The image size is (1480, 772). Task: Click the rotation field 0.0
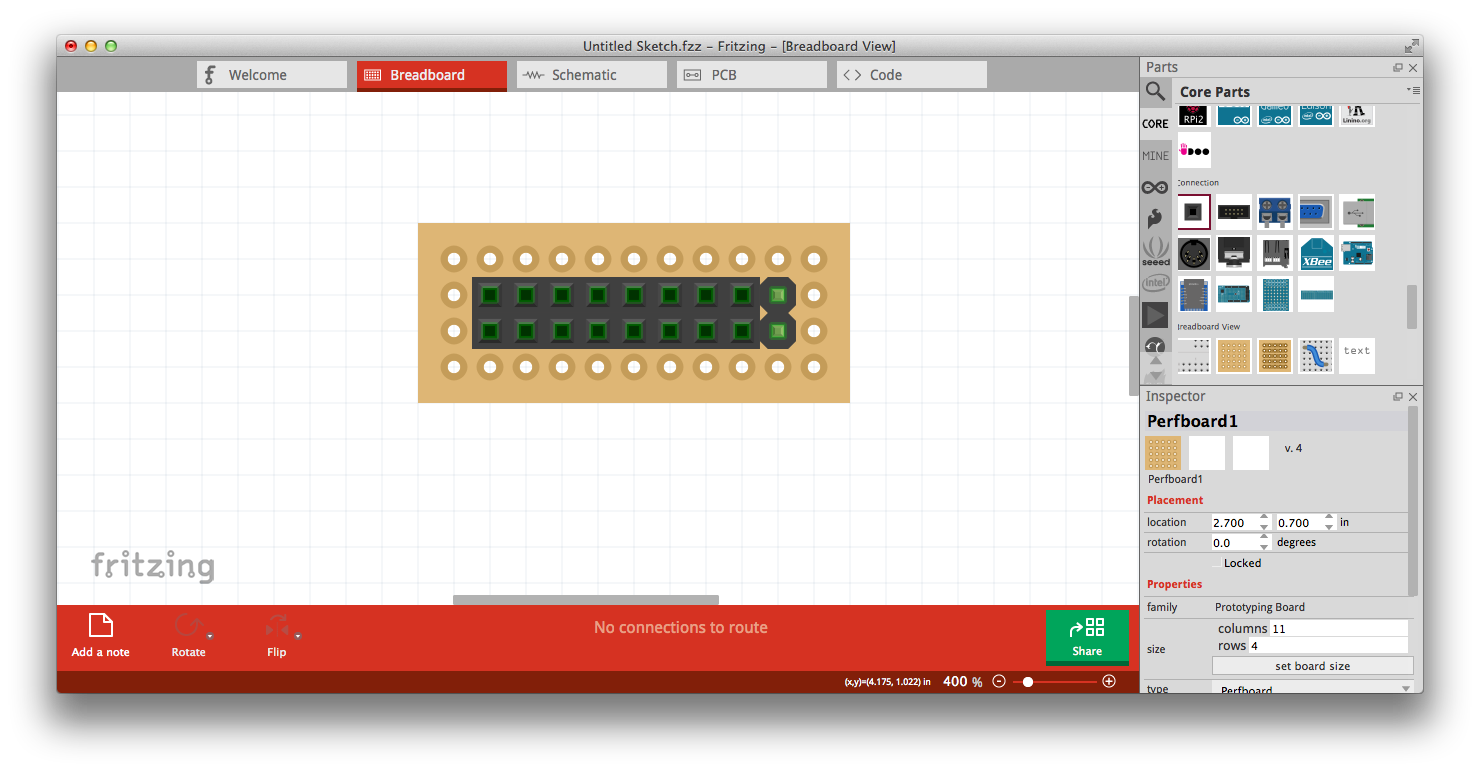tap(1234, 542)
